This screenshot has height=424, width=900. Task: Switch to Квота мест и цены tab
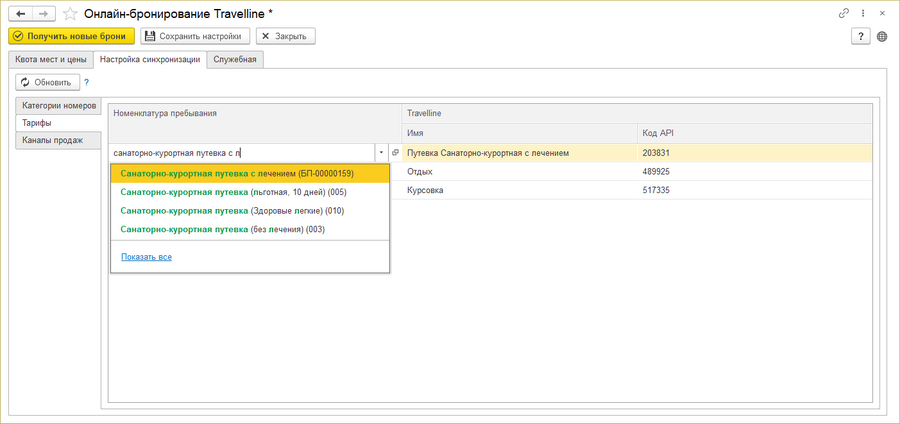click(x=51, y=59)
